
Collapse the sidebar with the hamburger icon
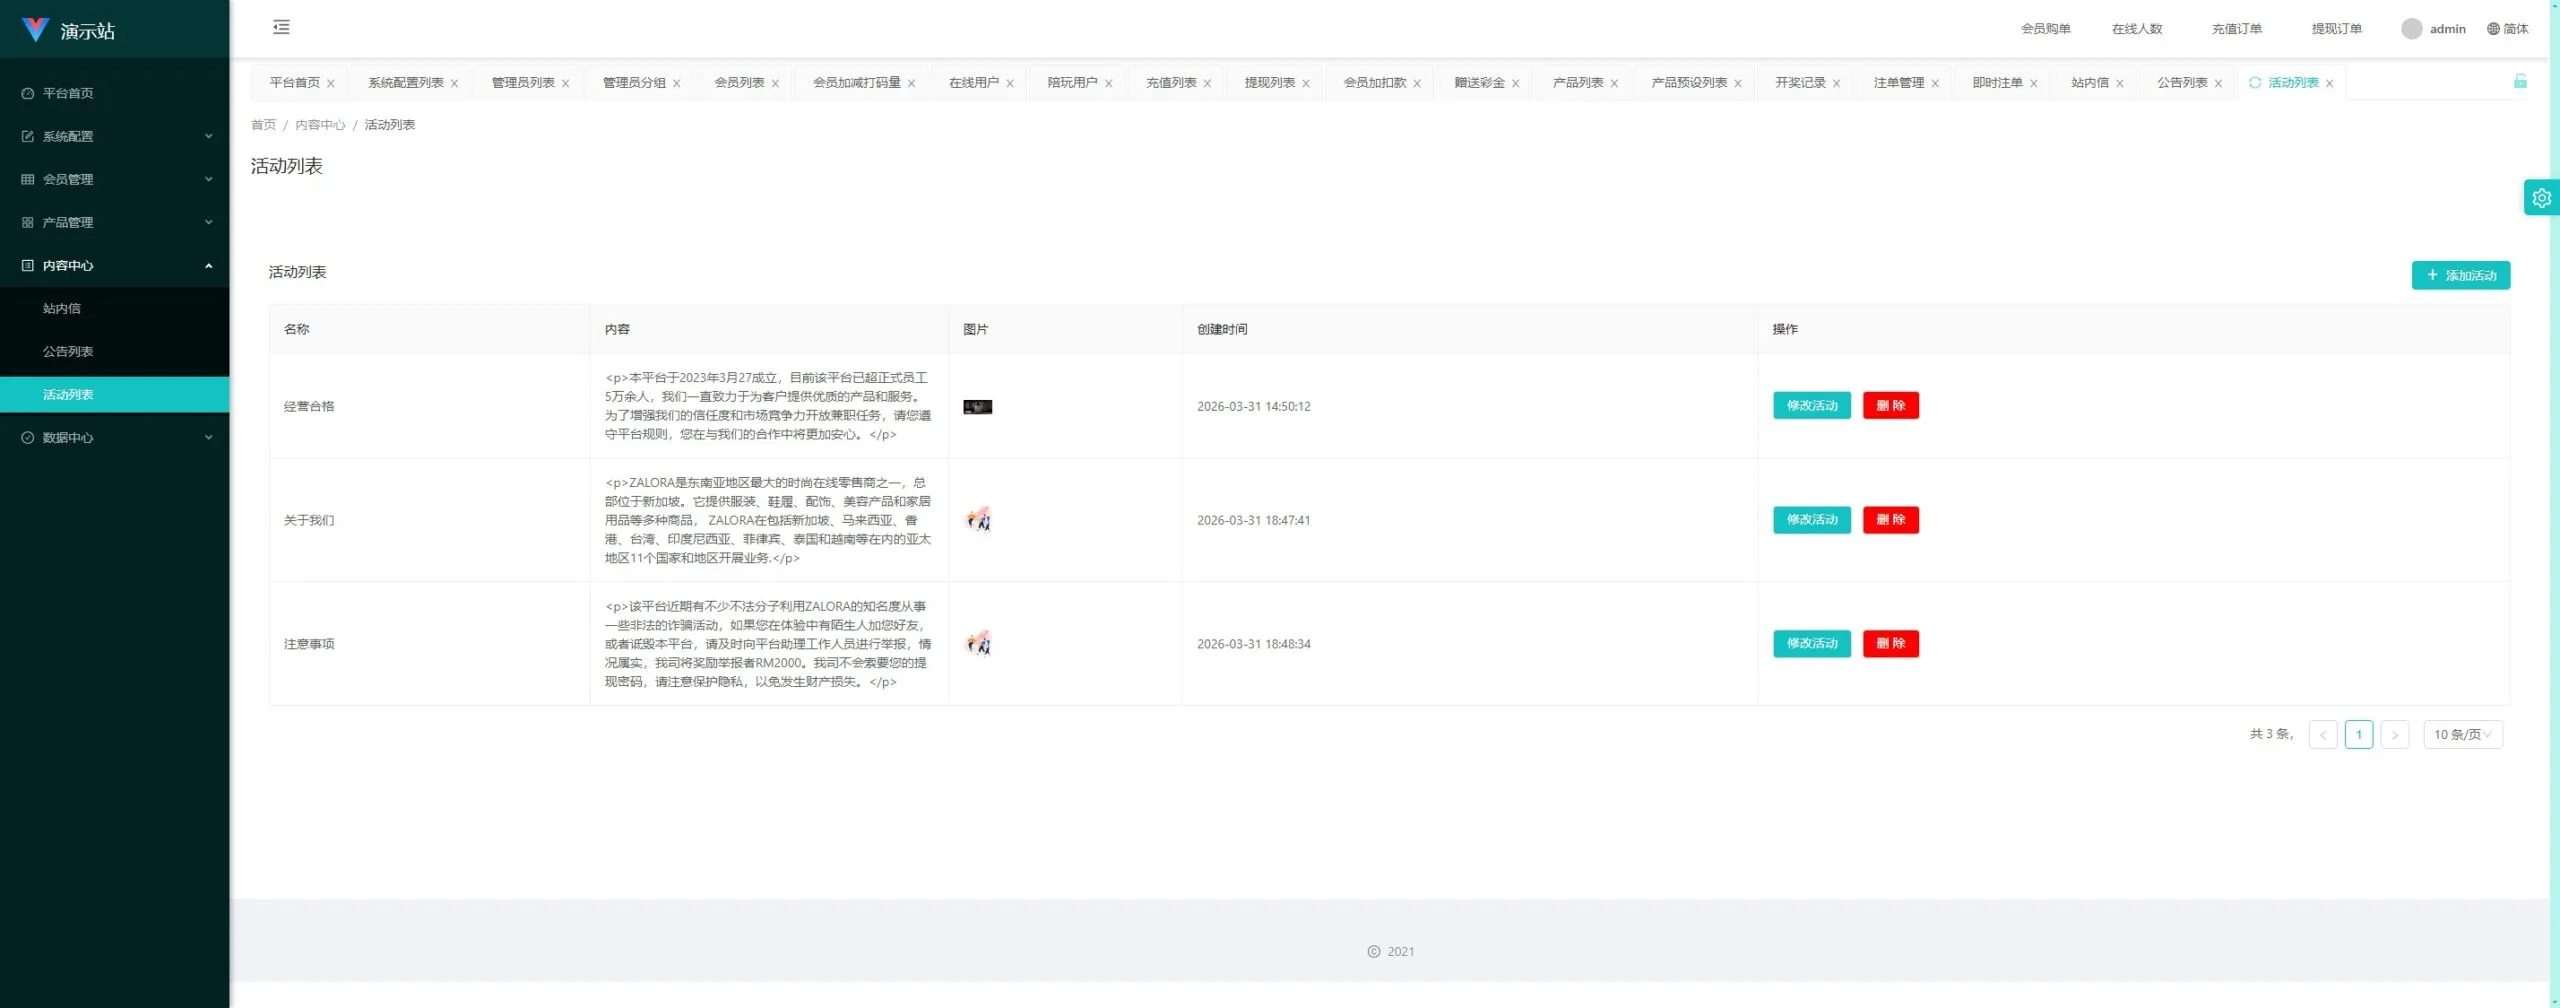point(281,28)
